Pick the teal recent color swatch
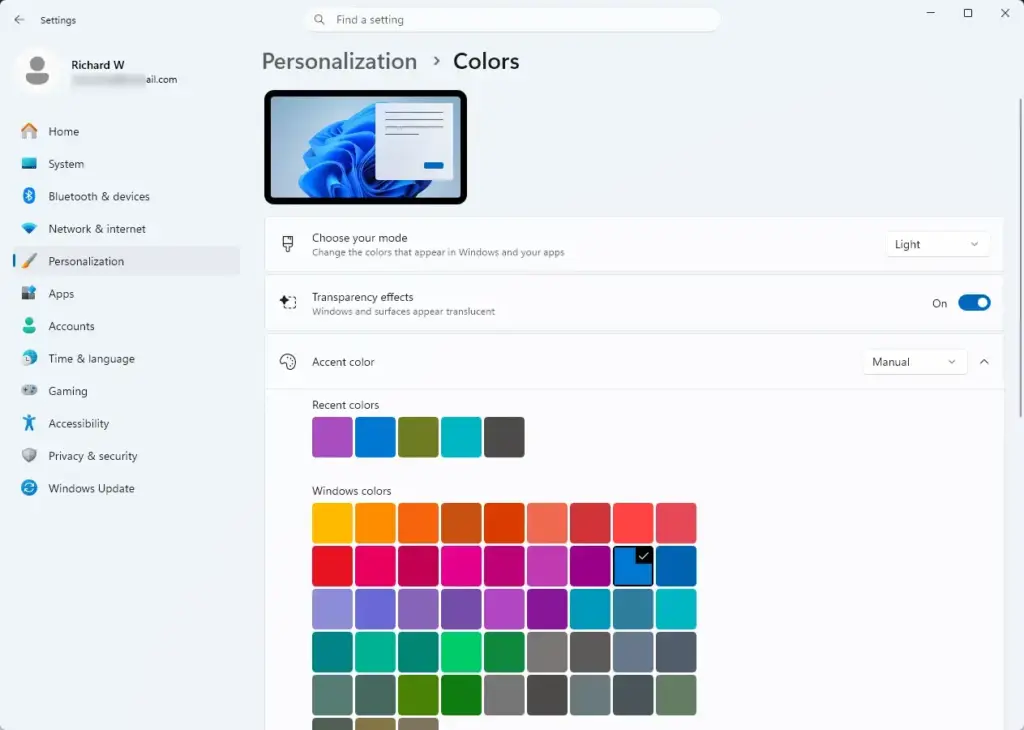Viewport: 1024px width, 730px height. pyautogui.click(x=461, y=437)
